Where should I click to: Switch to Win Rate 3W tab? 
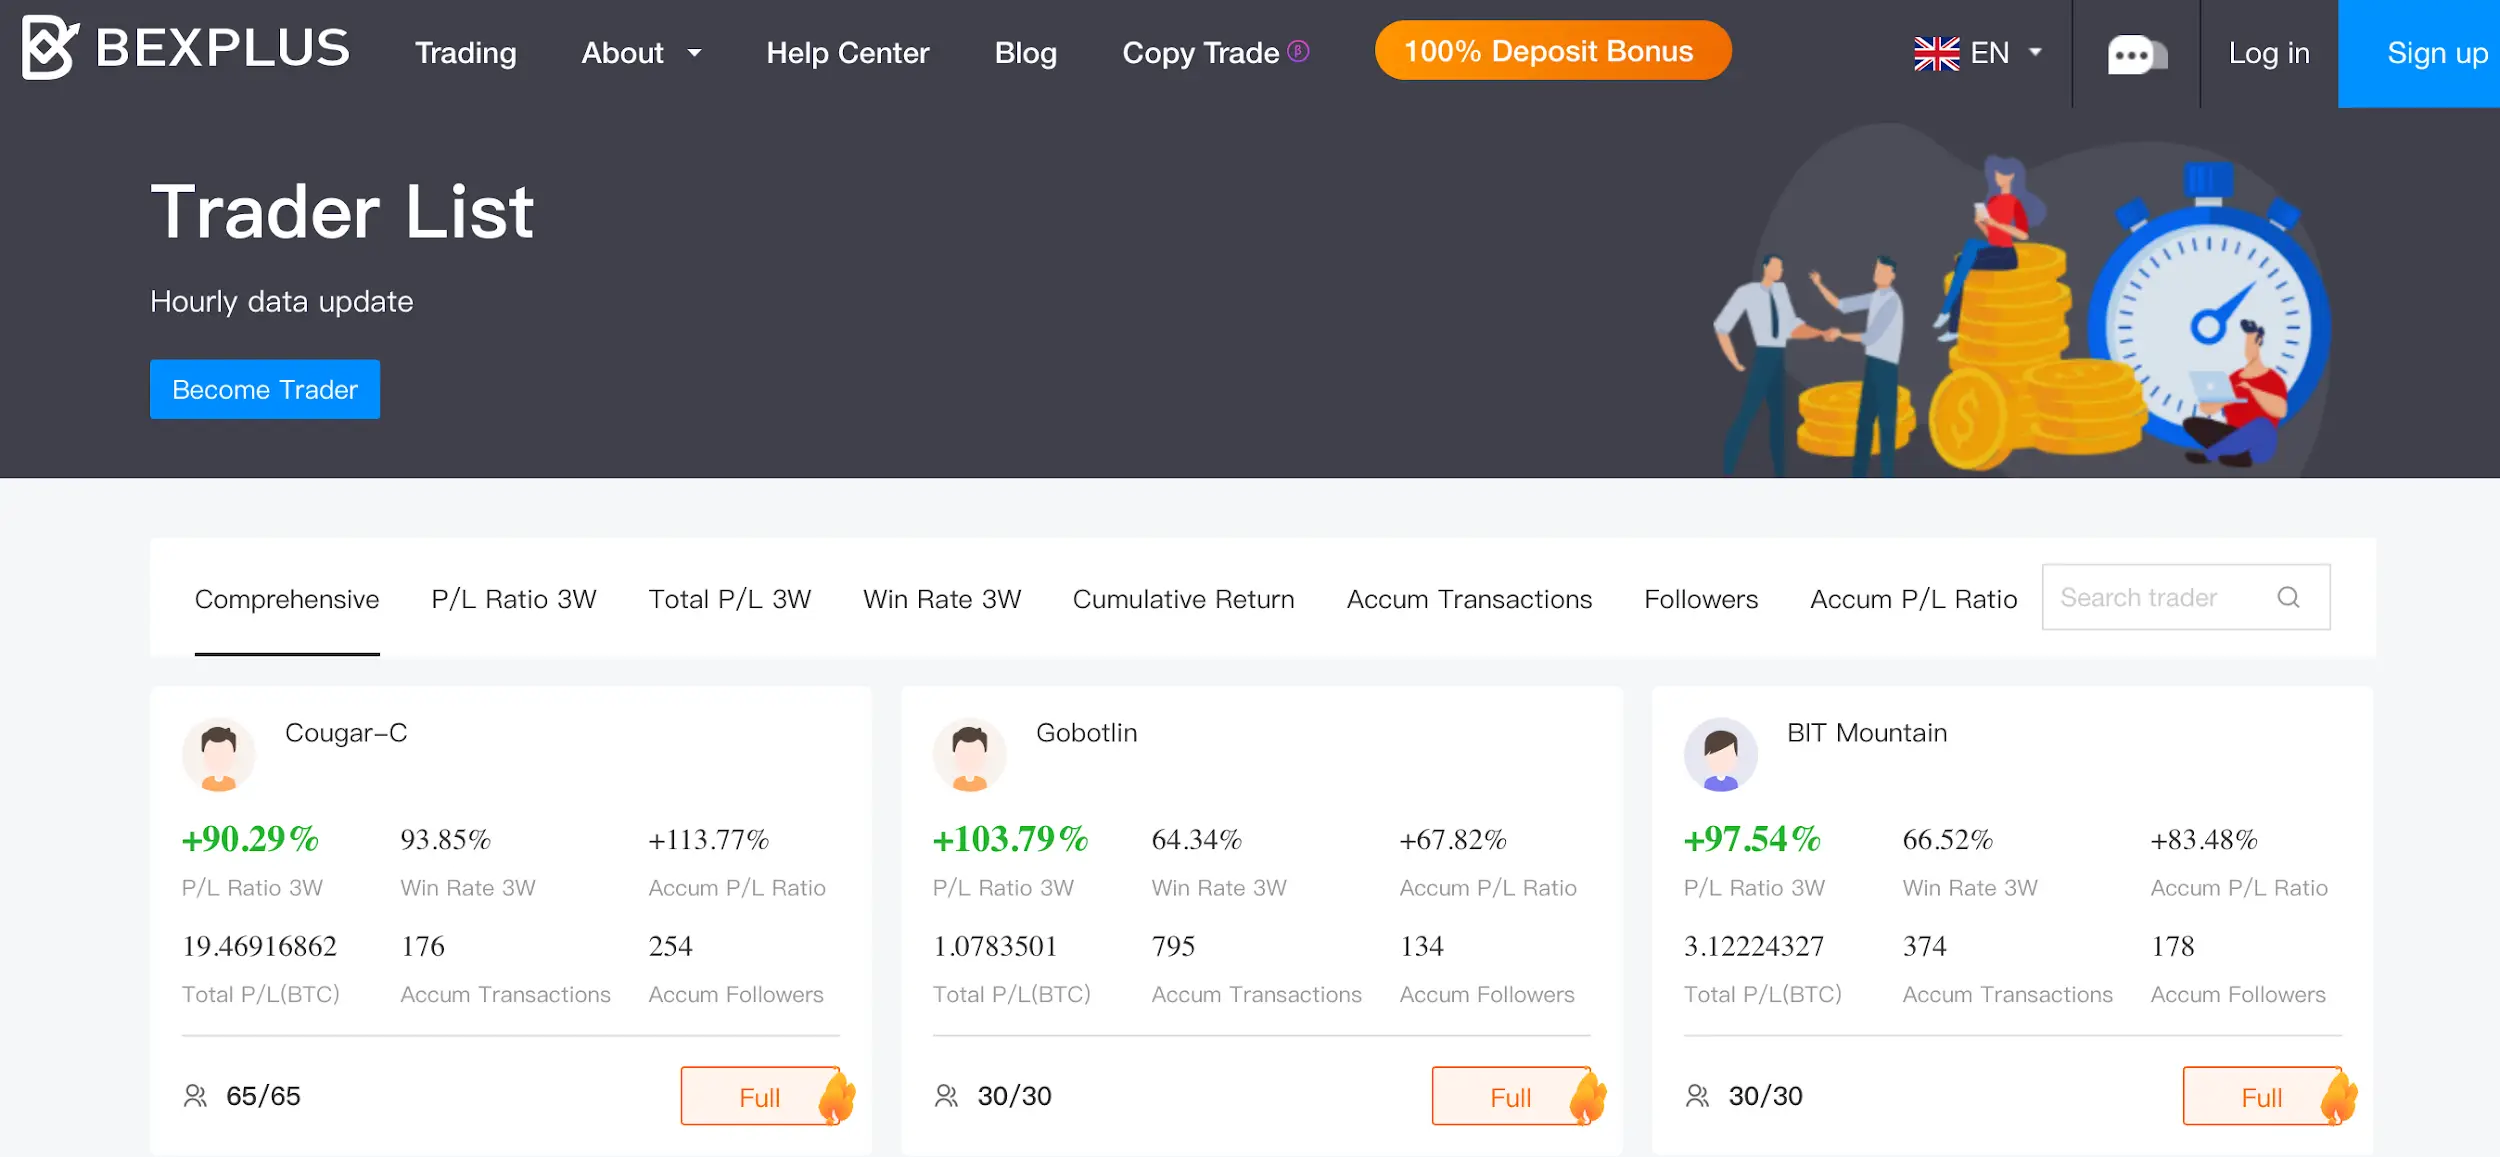tap(942, 599)
